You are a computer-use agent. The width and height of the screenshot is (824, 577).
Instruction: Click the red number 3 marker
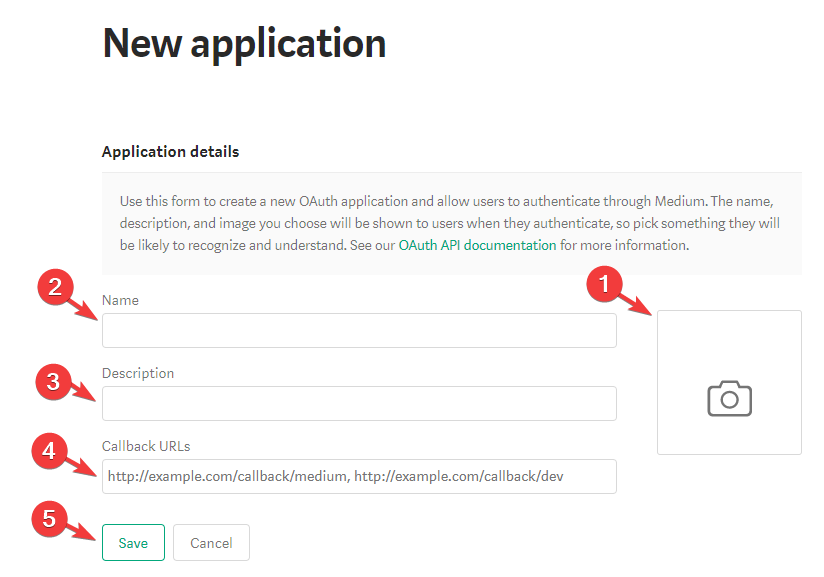[53, 382]
